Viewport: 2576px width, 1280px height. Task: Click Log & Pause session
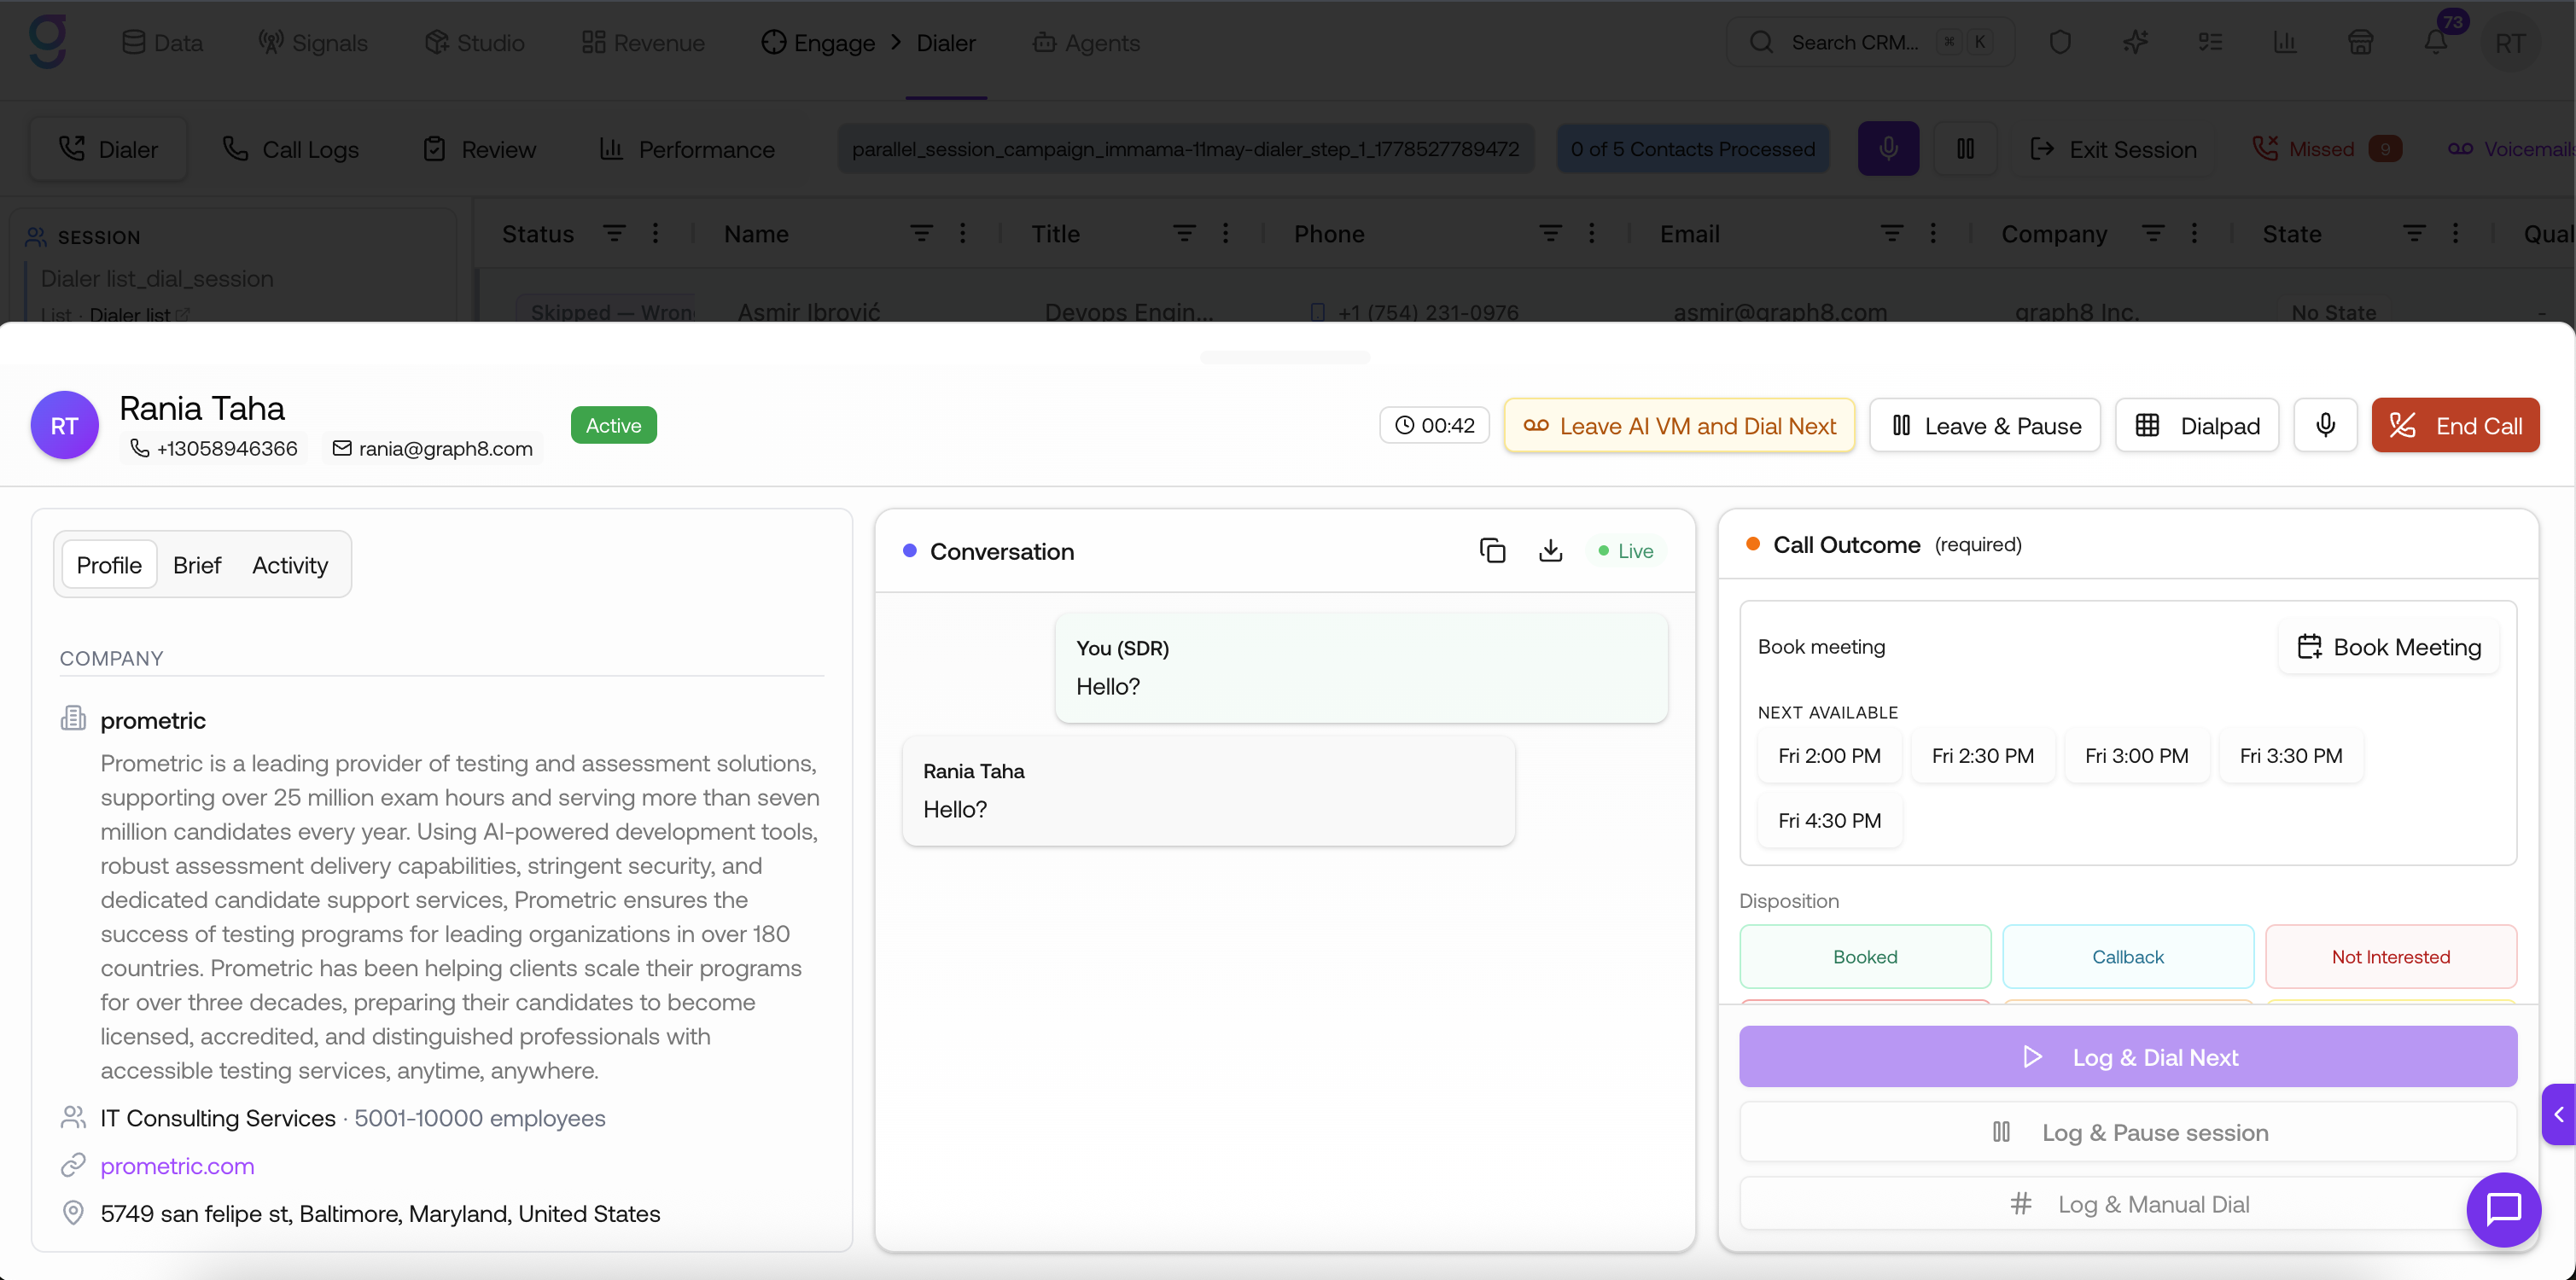[2128, 1132]
